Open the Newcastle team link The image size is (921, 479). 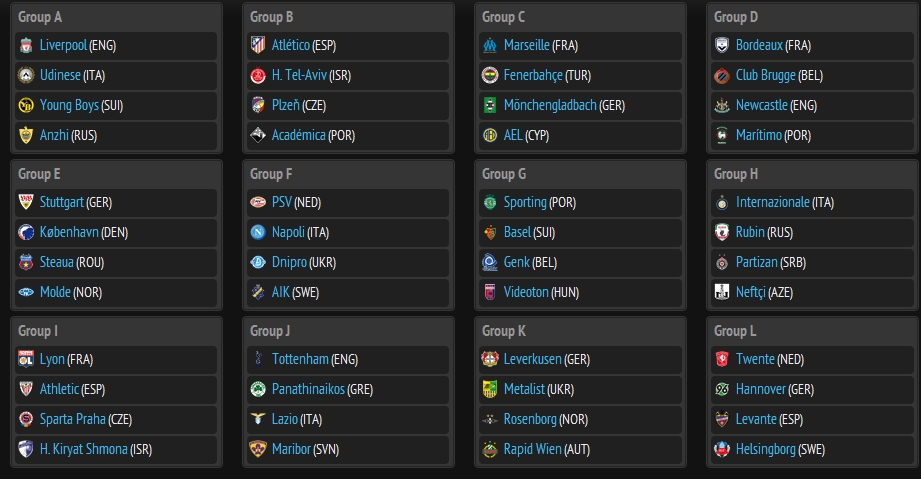(x=762, y=105)
